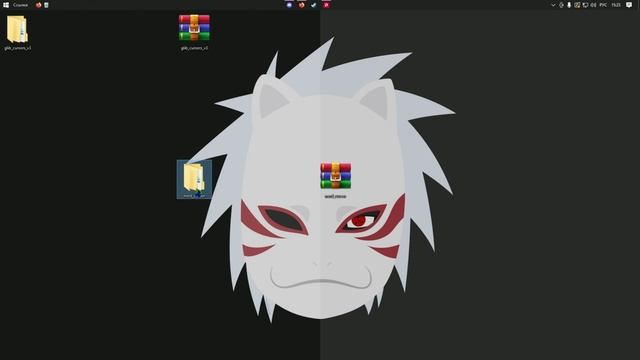This screenshot has width=640, height=360.
Task: Switch to Discord in the taskbar
Action: click(x=289, y=5)
